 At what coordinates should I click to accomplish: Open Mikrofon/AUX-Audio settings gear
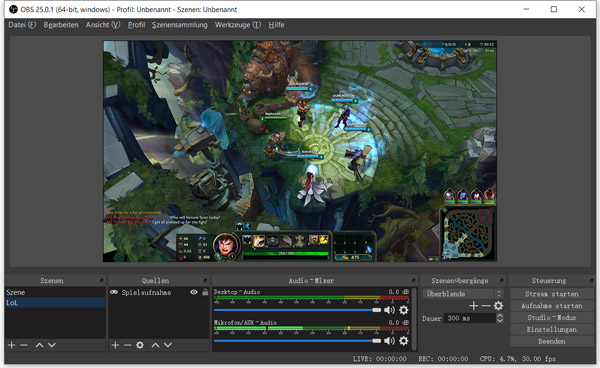coord(404,340)
